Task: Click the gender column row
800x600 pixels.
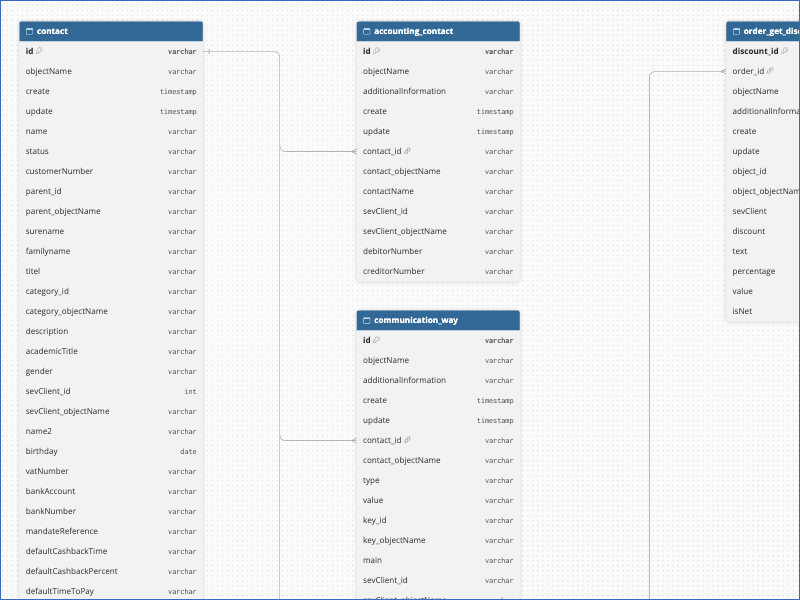Action: point(111,371)
